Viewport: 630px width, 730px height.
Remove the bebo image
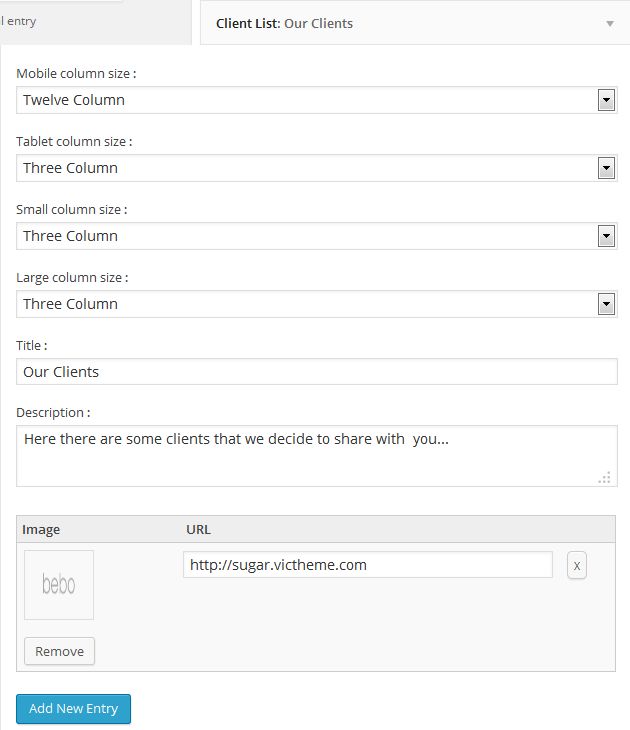coord(60,651)
